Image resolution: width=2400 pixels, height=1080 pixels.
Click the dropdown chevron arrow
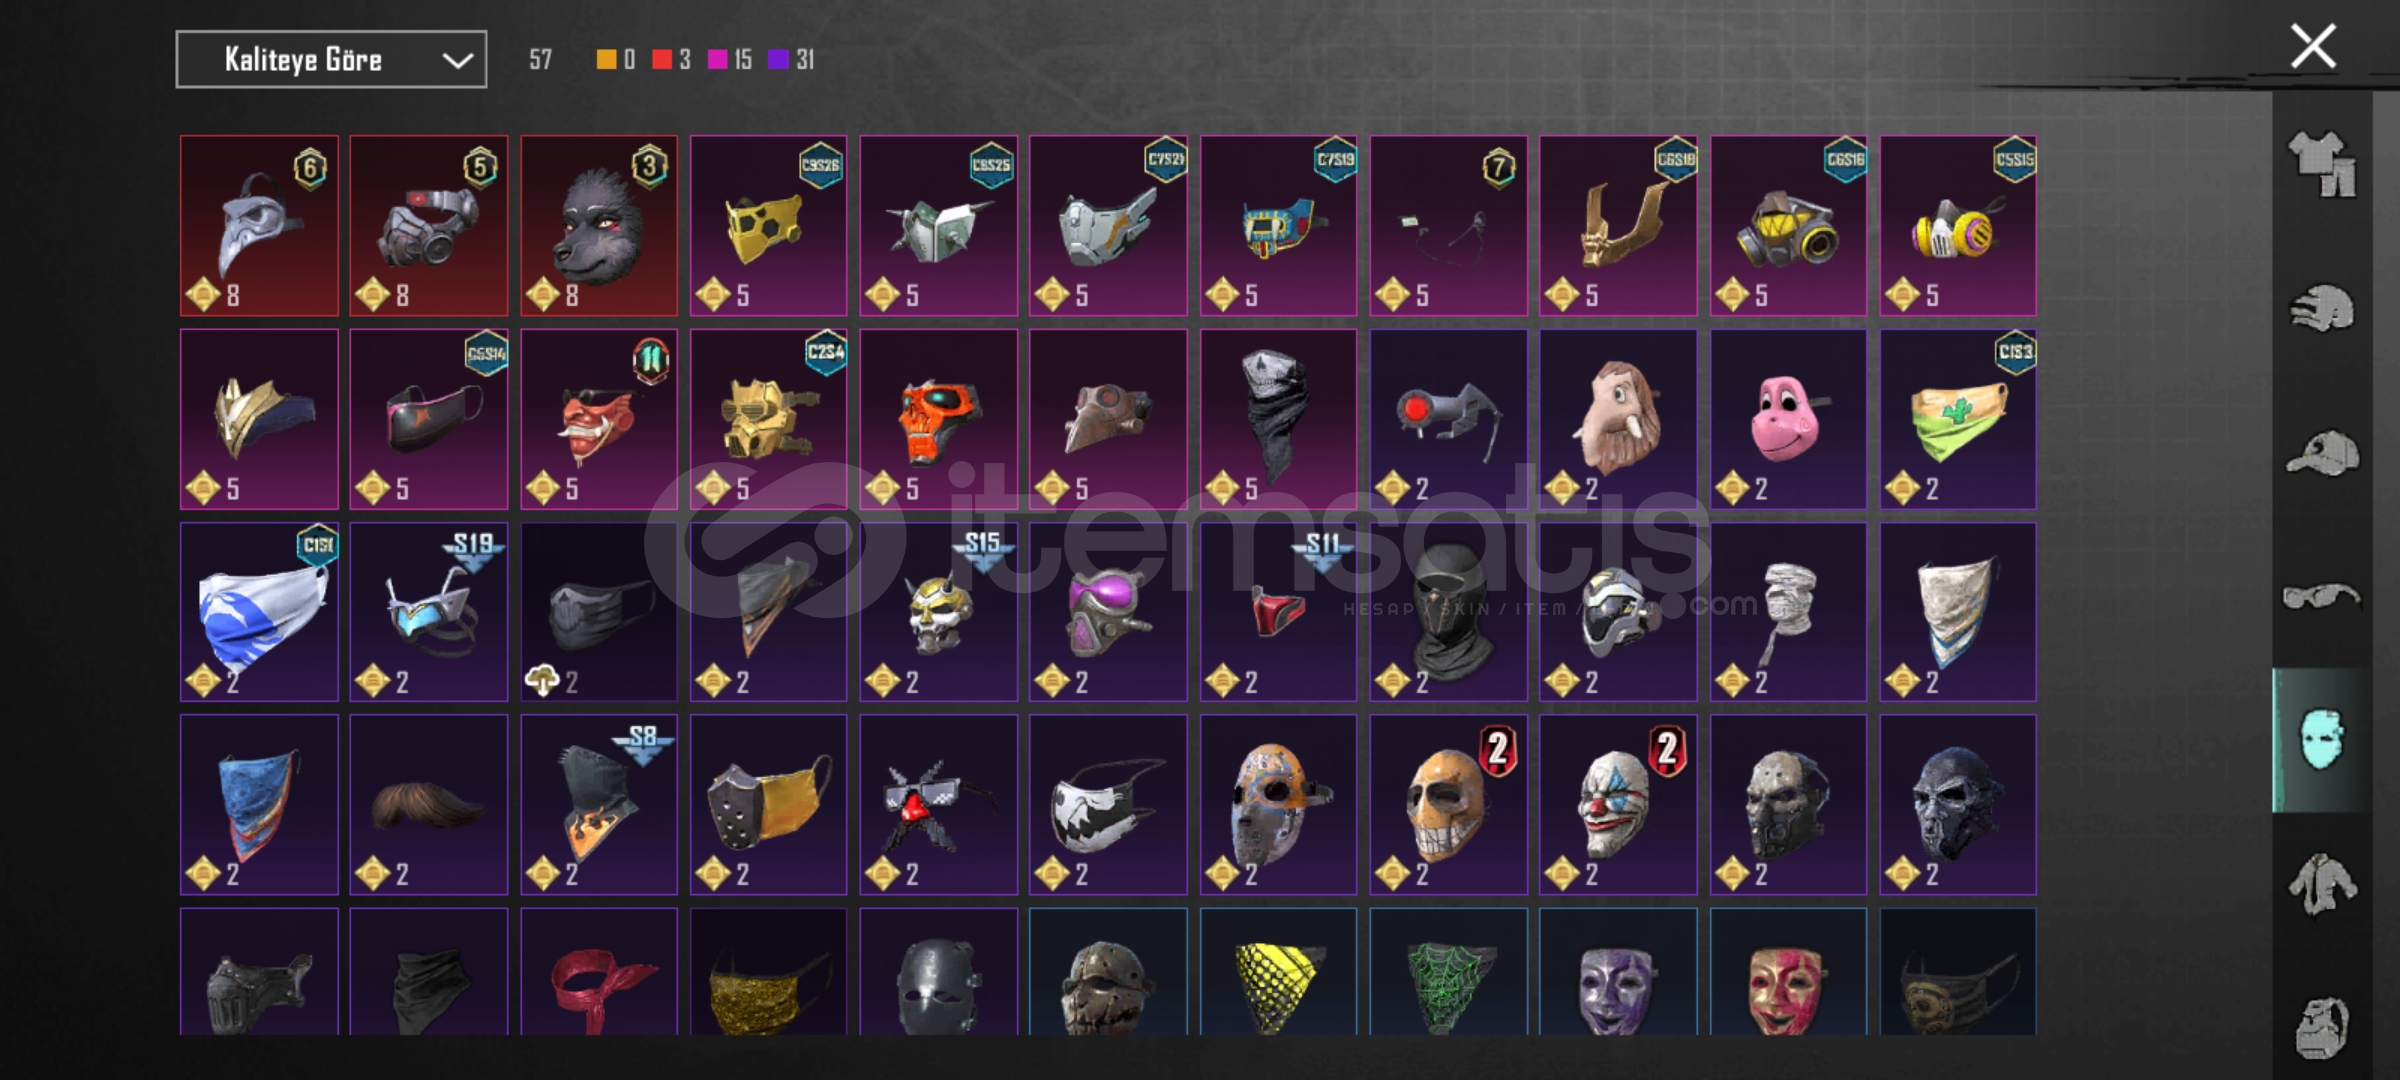(x=458, y=60)
